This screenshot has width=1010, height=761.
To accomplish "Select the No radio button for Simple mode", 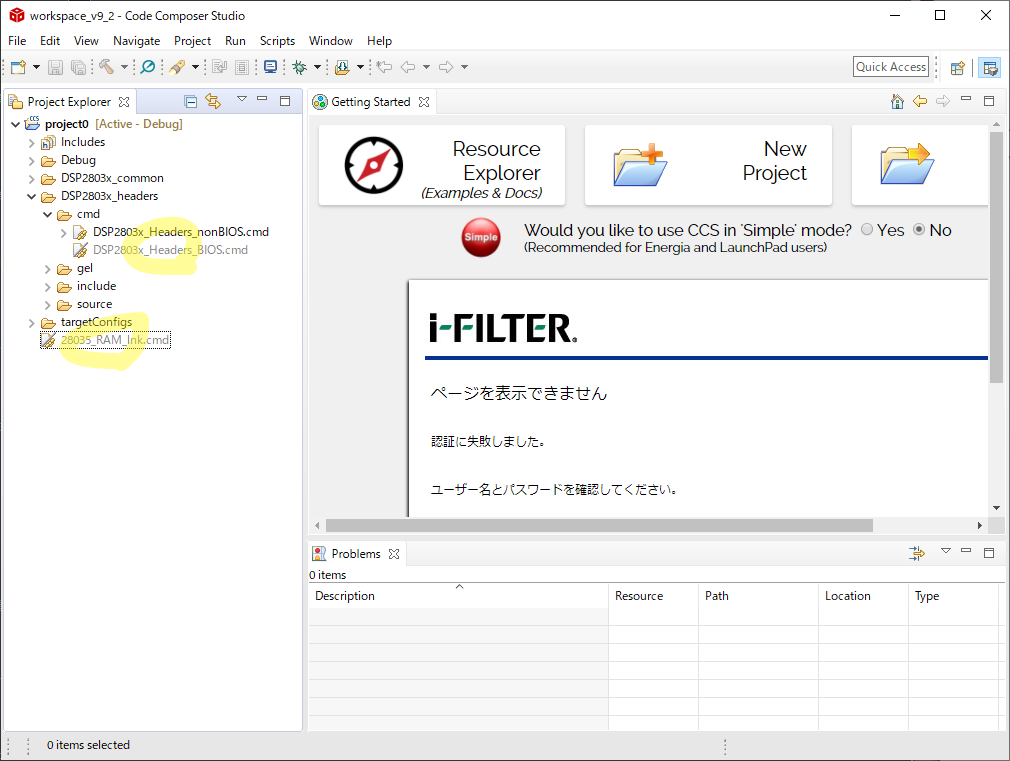I will coord(920,230).
